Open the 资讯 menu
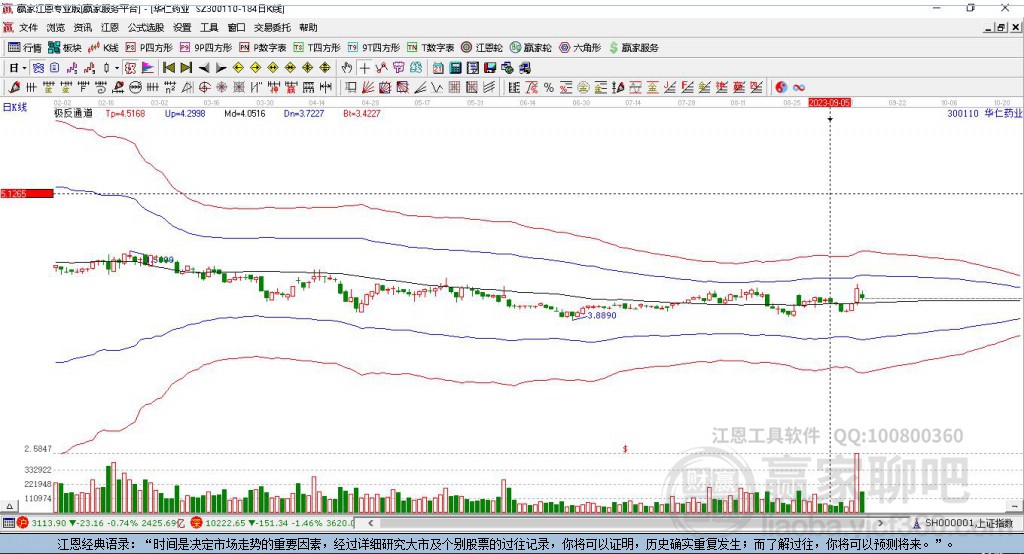The width and height of the screenshot is (1024, 554). [x=82, y=27]
